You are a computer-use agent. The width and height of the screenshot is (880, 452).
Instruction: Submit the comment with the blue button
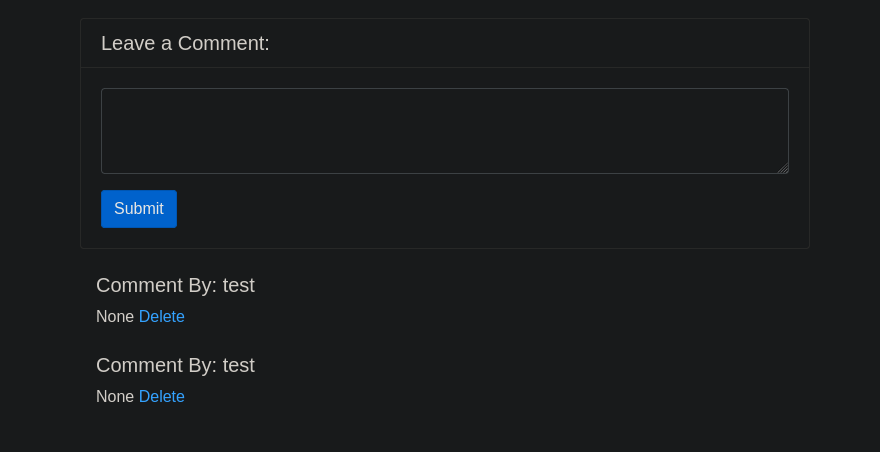click(x=139, y=209)
